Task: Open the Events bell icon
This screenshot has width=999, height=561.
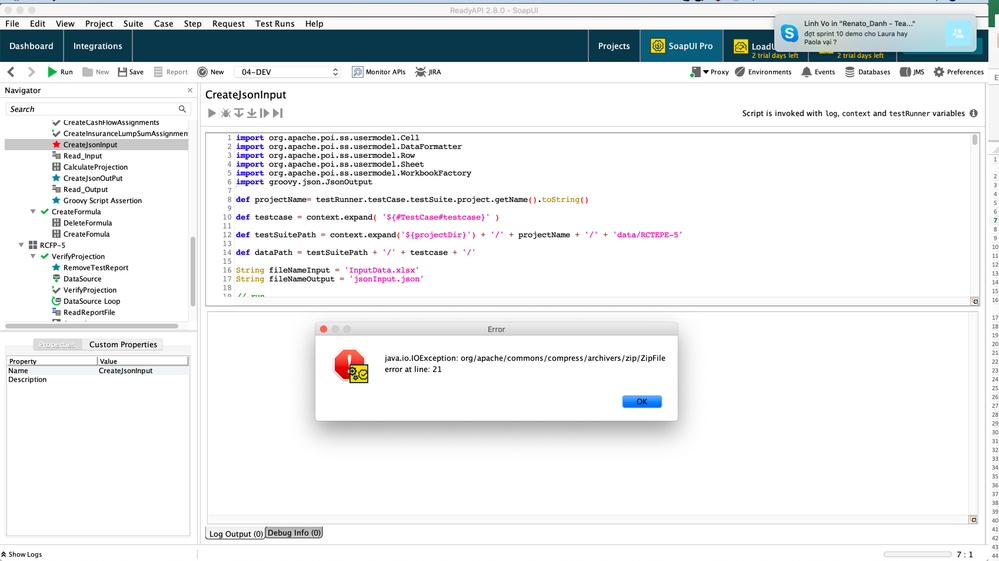Action: click(x=806, y=72)
